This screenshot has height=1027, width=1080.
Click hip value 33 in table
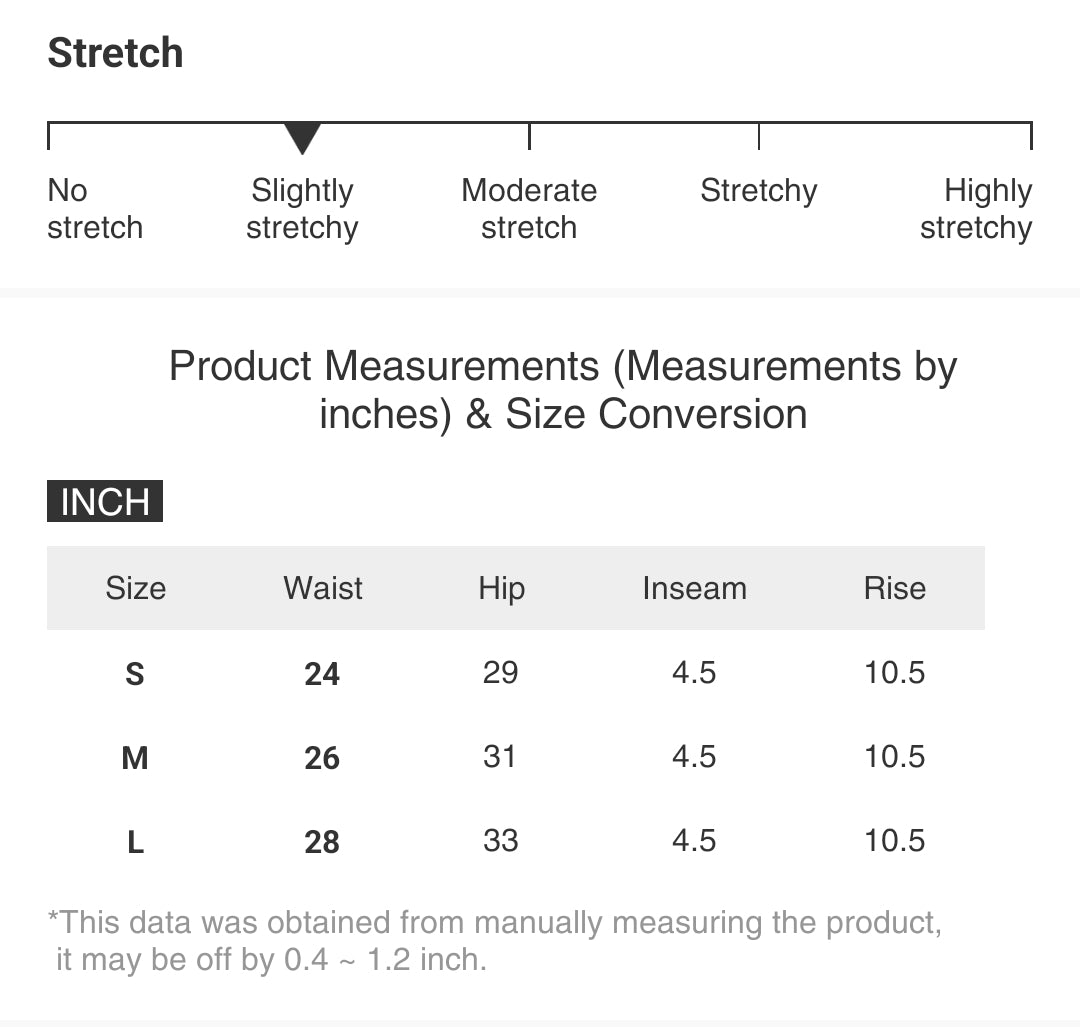point(500,840)
